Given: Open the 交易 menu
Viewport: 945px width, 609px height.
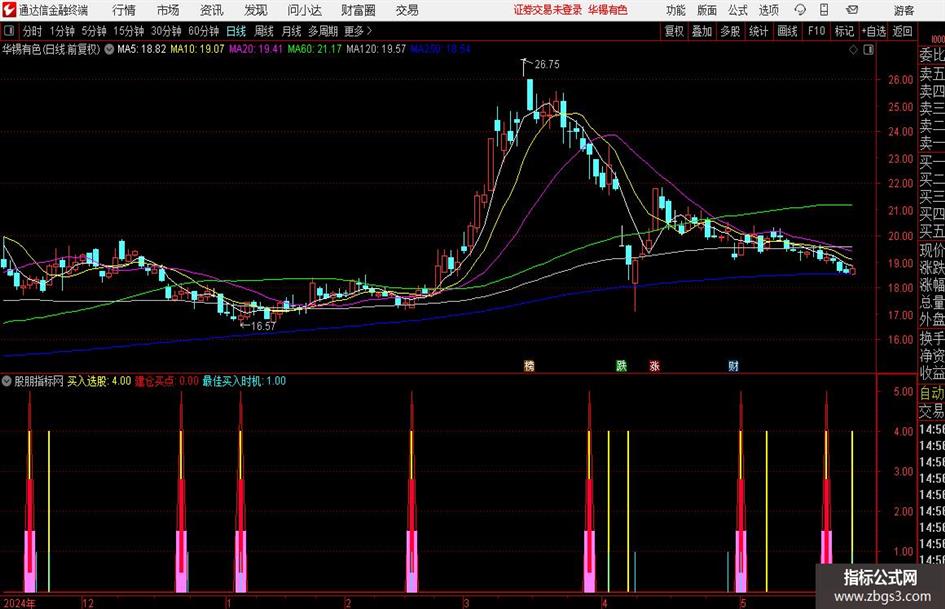Looking at the screenshot, I should (407, 10).
